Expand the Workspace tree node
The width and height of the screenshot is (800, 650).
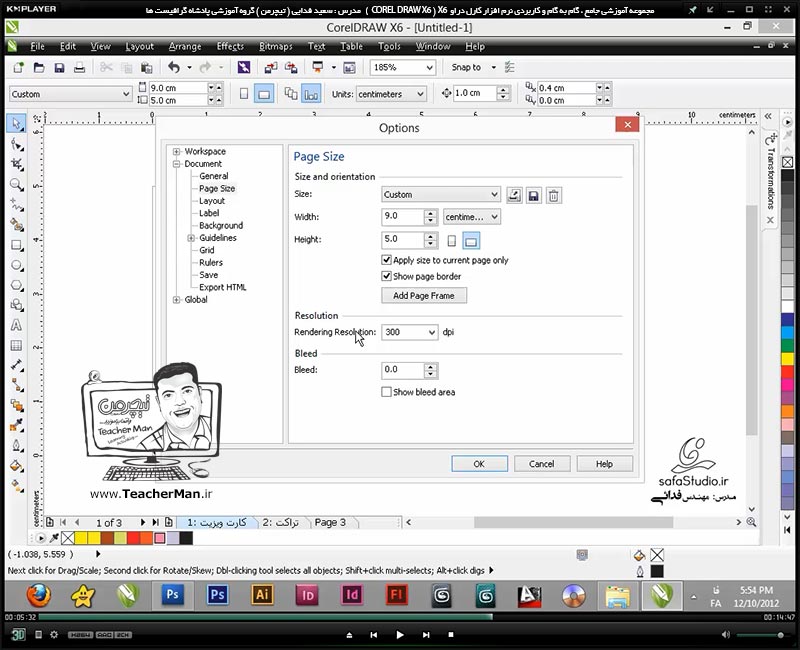click(x=177, y=152)
